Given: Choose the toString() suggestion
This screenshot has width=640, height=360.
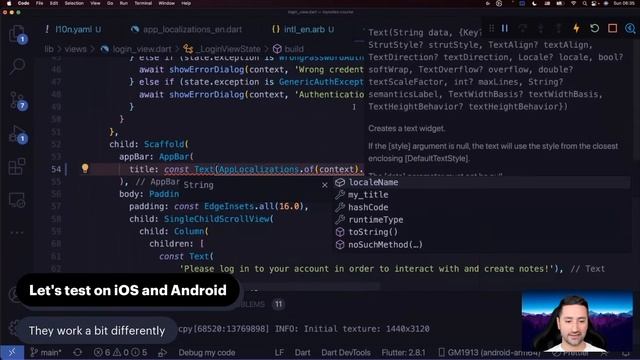Looking at the screenshot, I should click(482, 232).
